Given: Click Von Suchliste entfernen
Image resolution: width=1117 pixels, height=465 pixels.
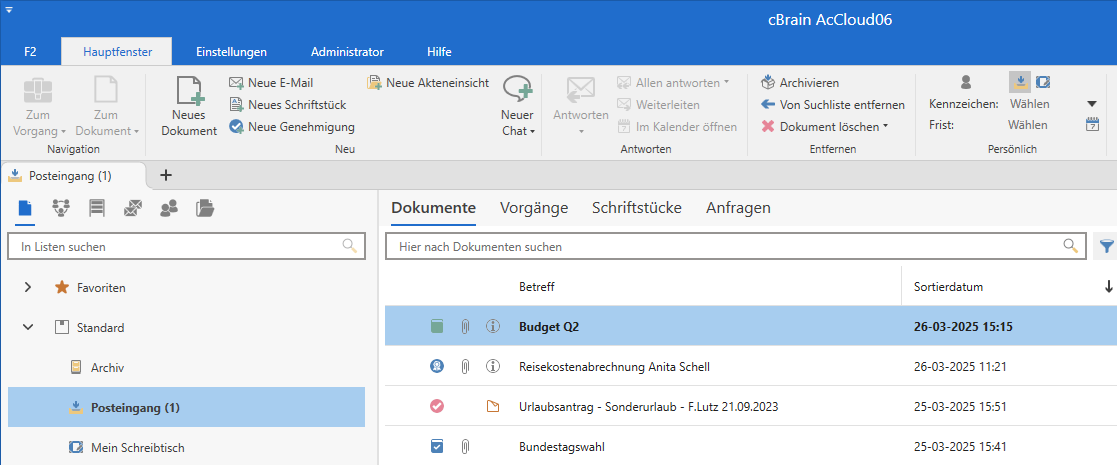Looking at the screenshot, I should [x=841, y=105].
